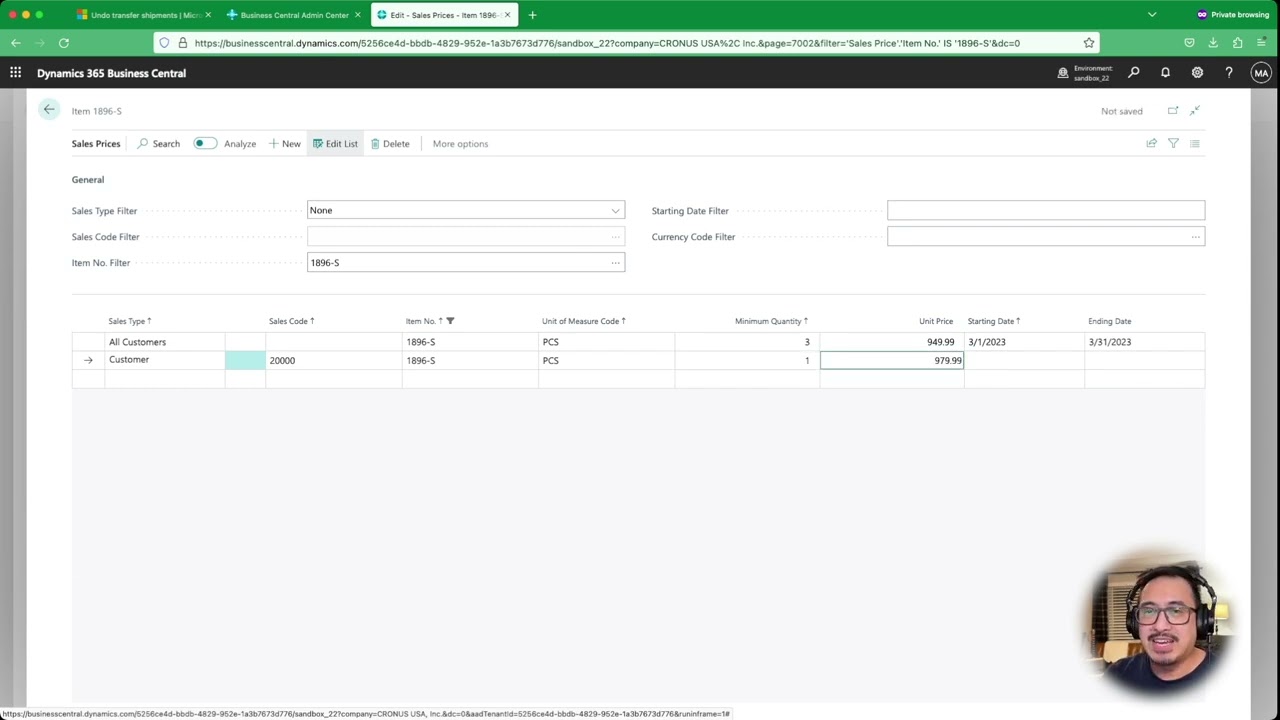1280x720 pixels.
Task: Click the browser address bar URL
Action: pos(607,43)
